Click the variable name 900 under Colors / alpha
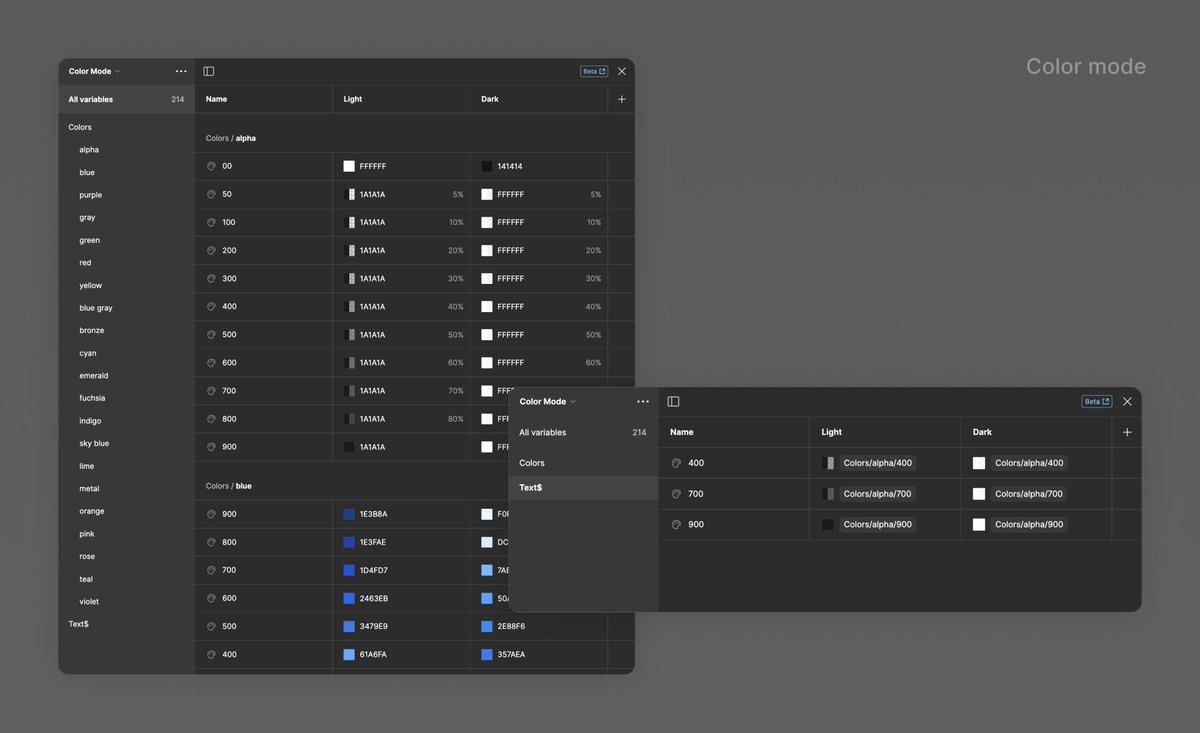The height and width of the screenshot is (733, 1200). point(229,446)
